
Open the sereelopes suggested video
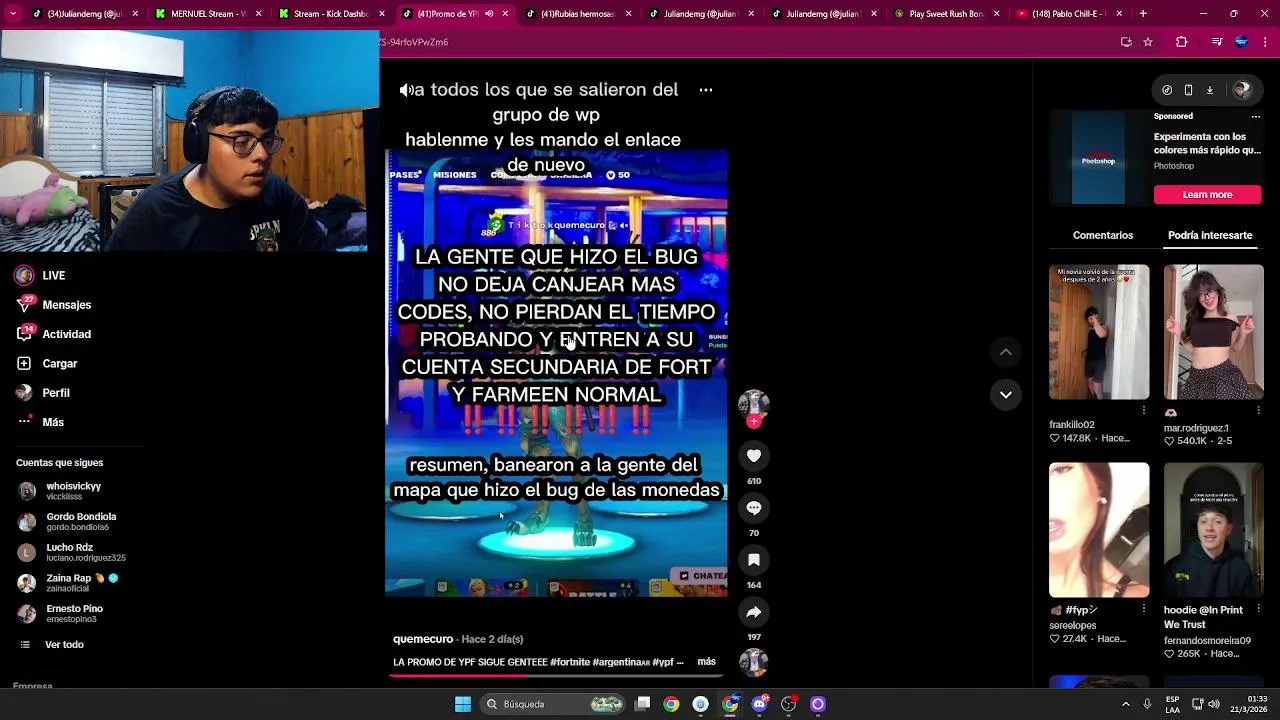[1099, 530]
